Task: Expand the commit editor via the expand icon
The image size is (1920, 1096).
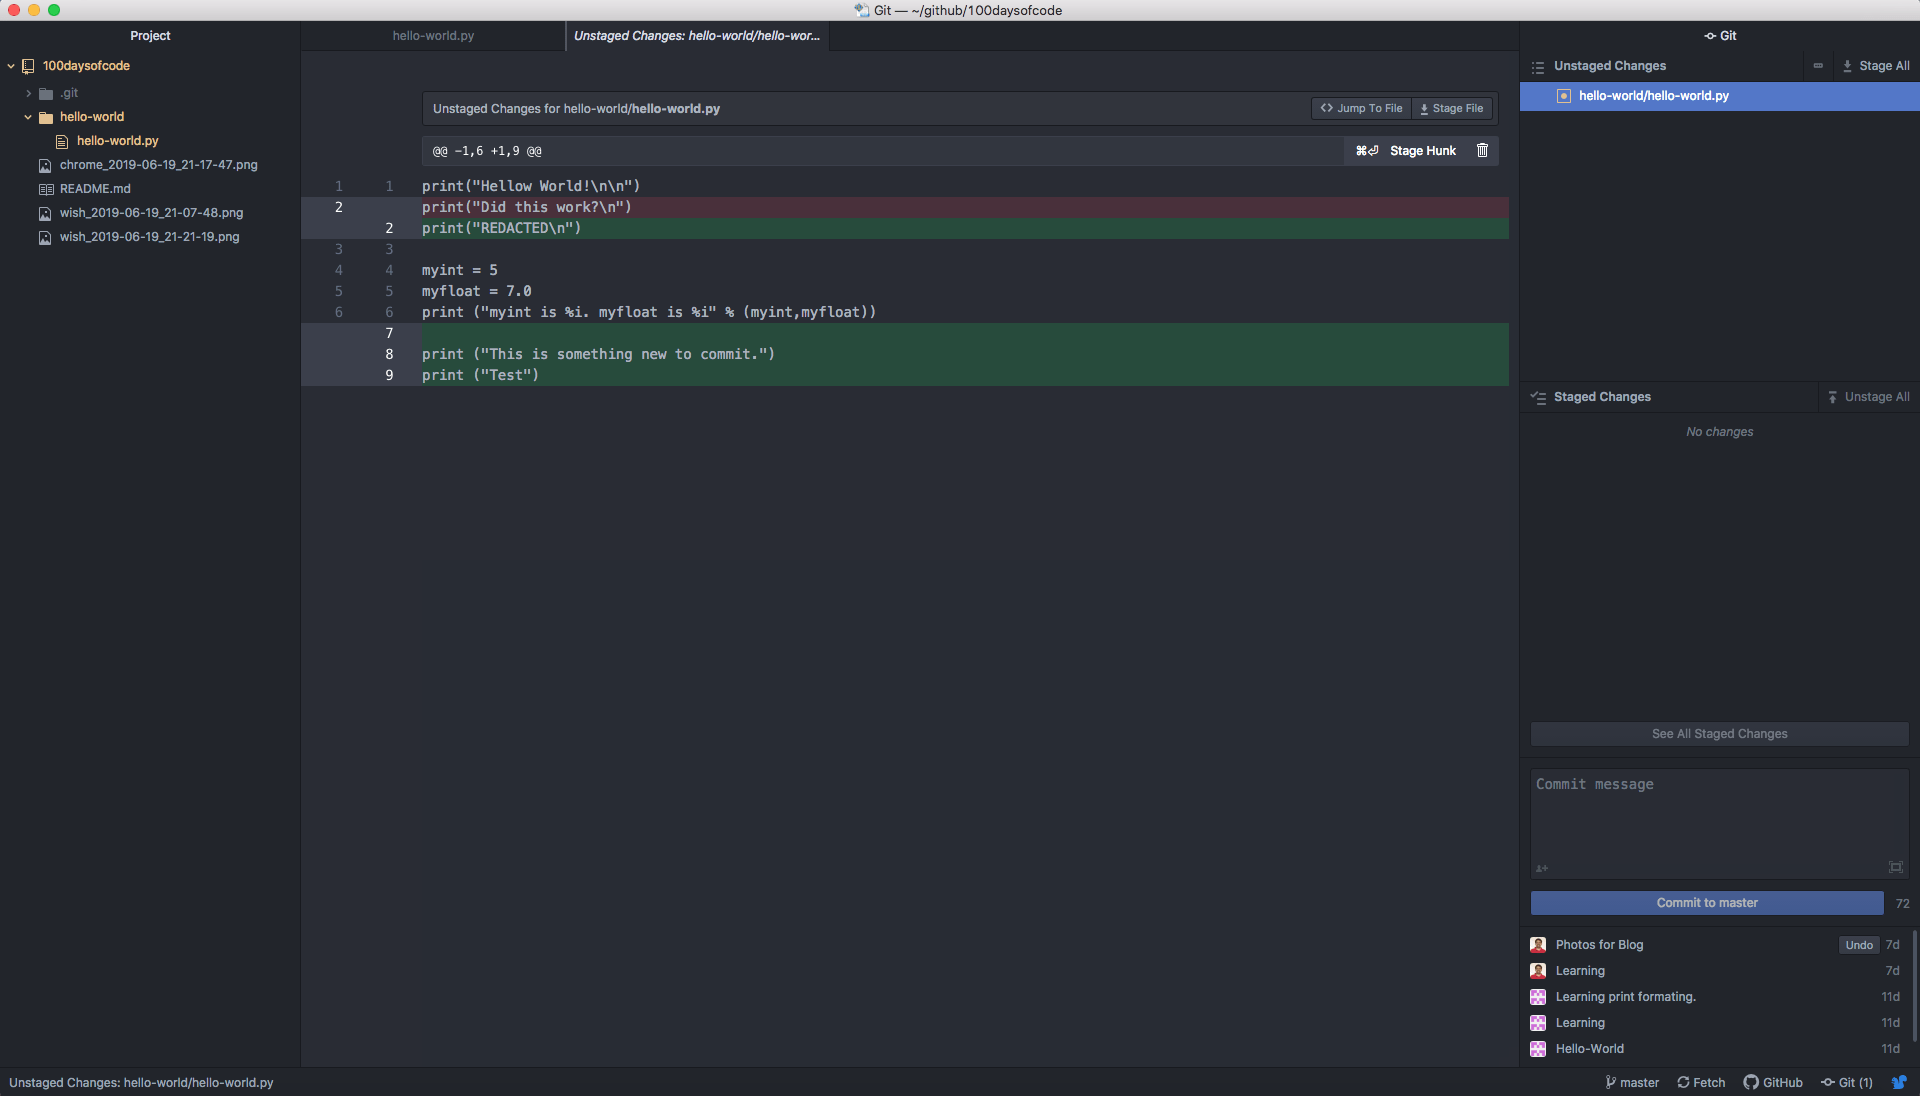Action: pyautogui.click(x=1895, y=868)
